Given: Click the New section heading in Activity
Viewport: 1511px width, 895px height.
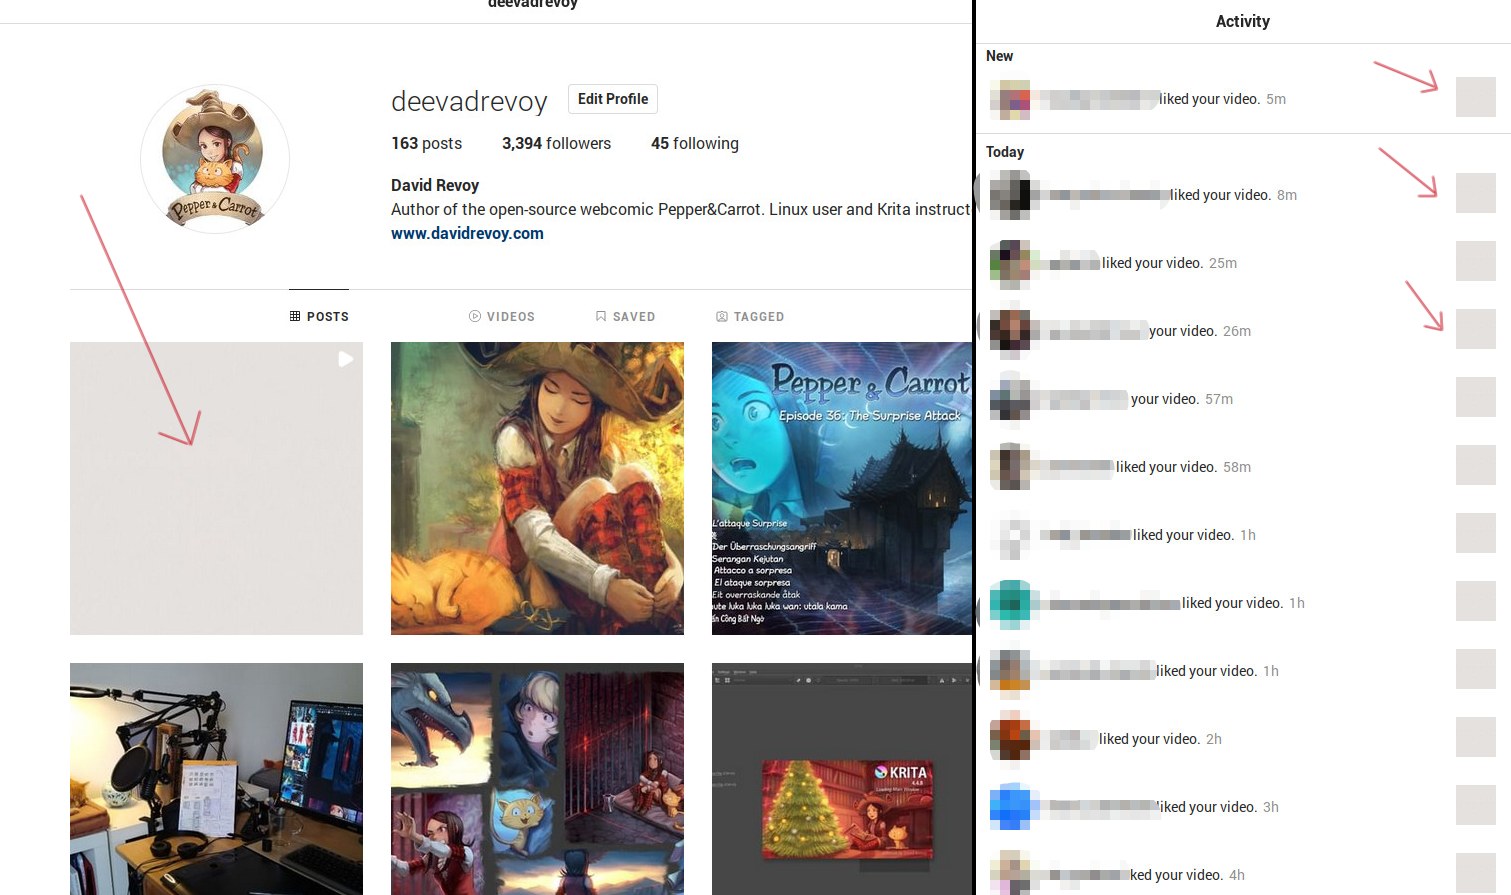Looking at the screenshot, I should pos(999,56).
